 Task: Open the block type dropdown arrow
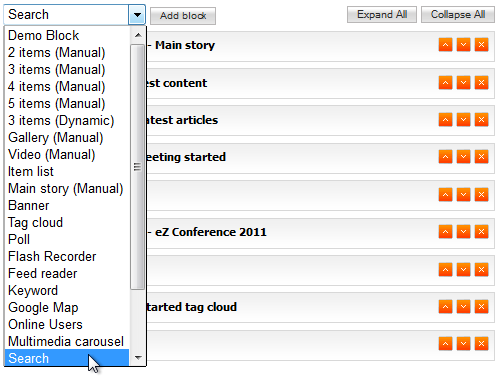point(137,15)
